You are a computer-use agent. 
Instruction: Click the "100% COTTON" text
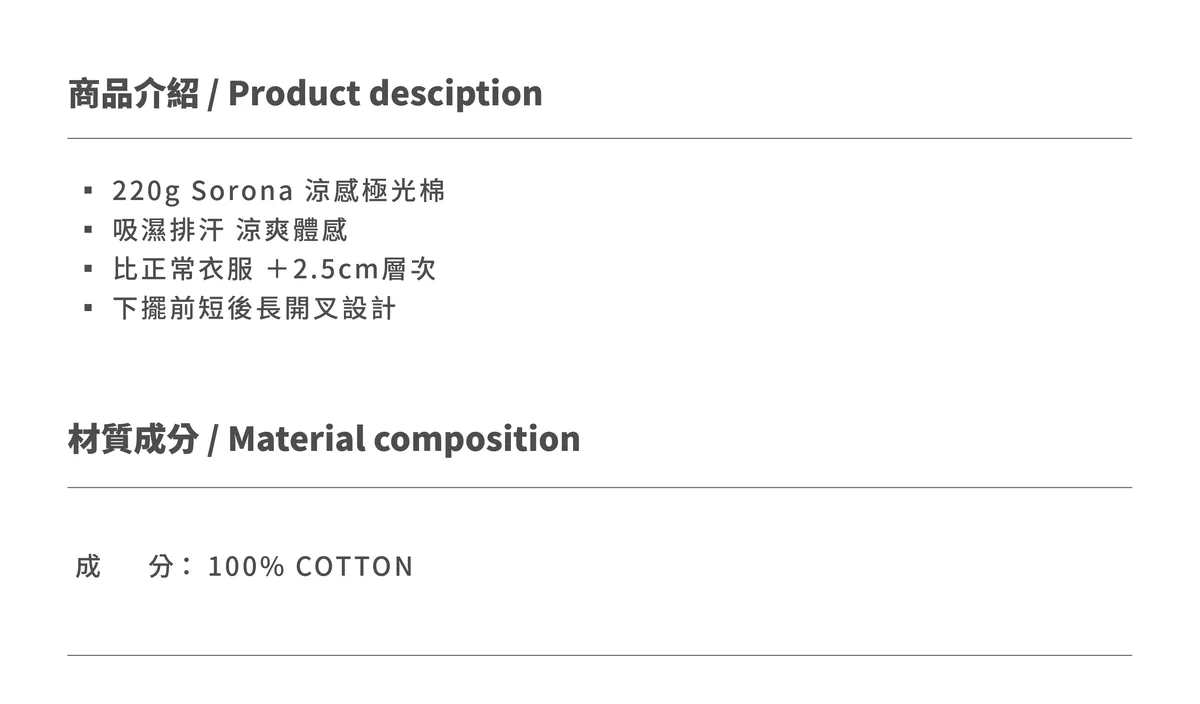coord(310,567)
